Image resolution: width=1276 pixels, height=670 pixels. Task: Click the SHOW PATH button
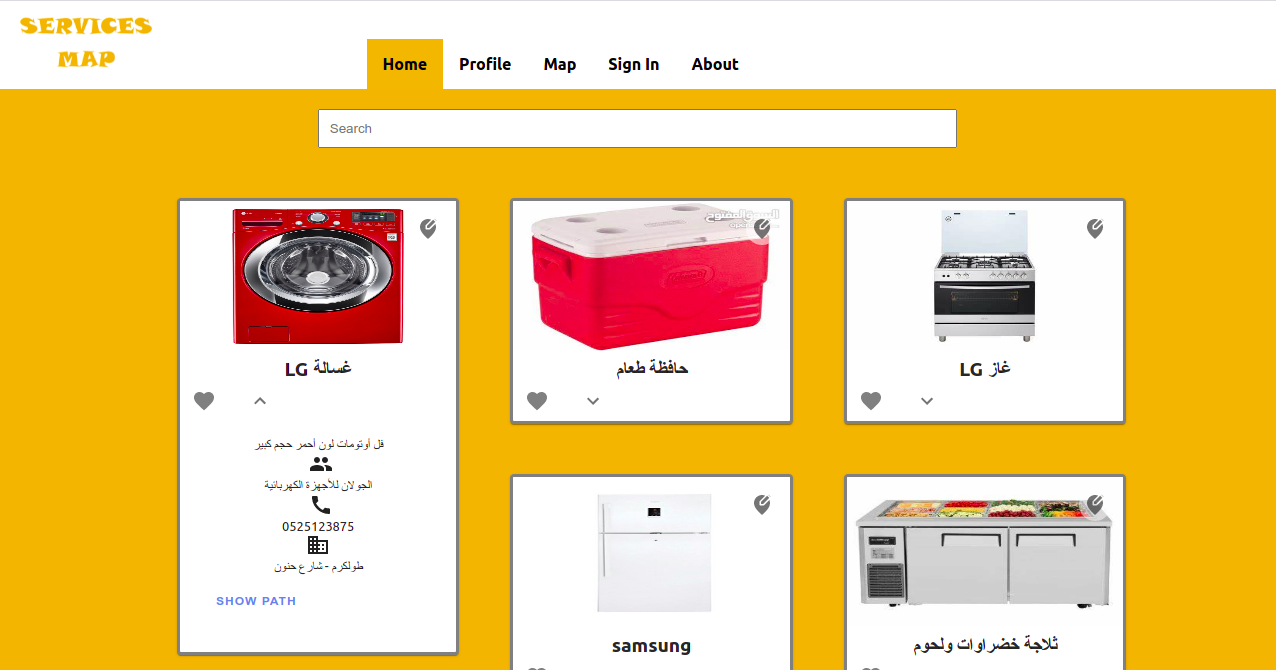pyautogui.click(x=256, y=601)
